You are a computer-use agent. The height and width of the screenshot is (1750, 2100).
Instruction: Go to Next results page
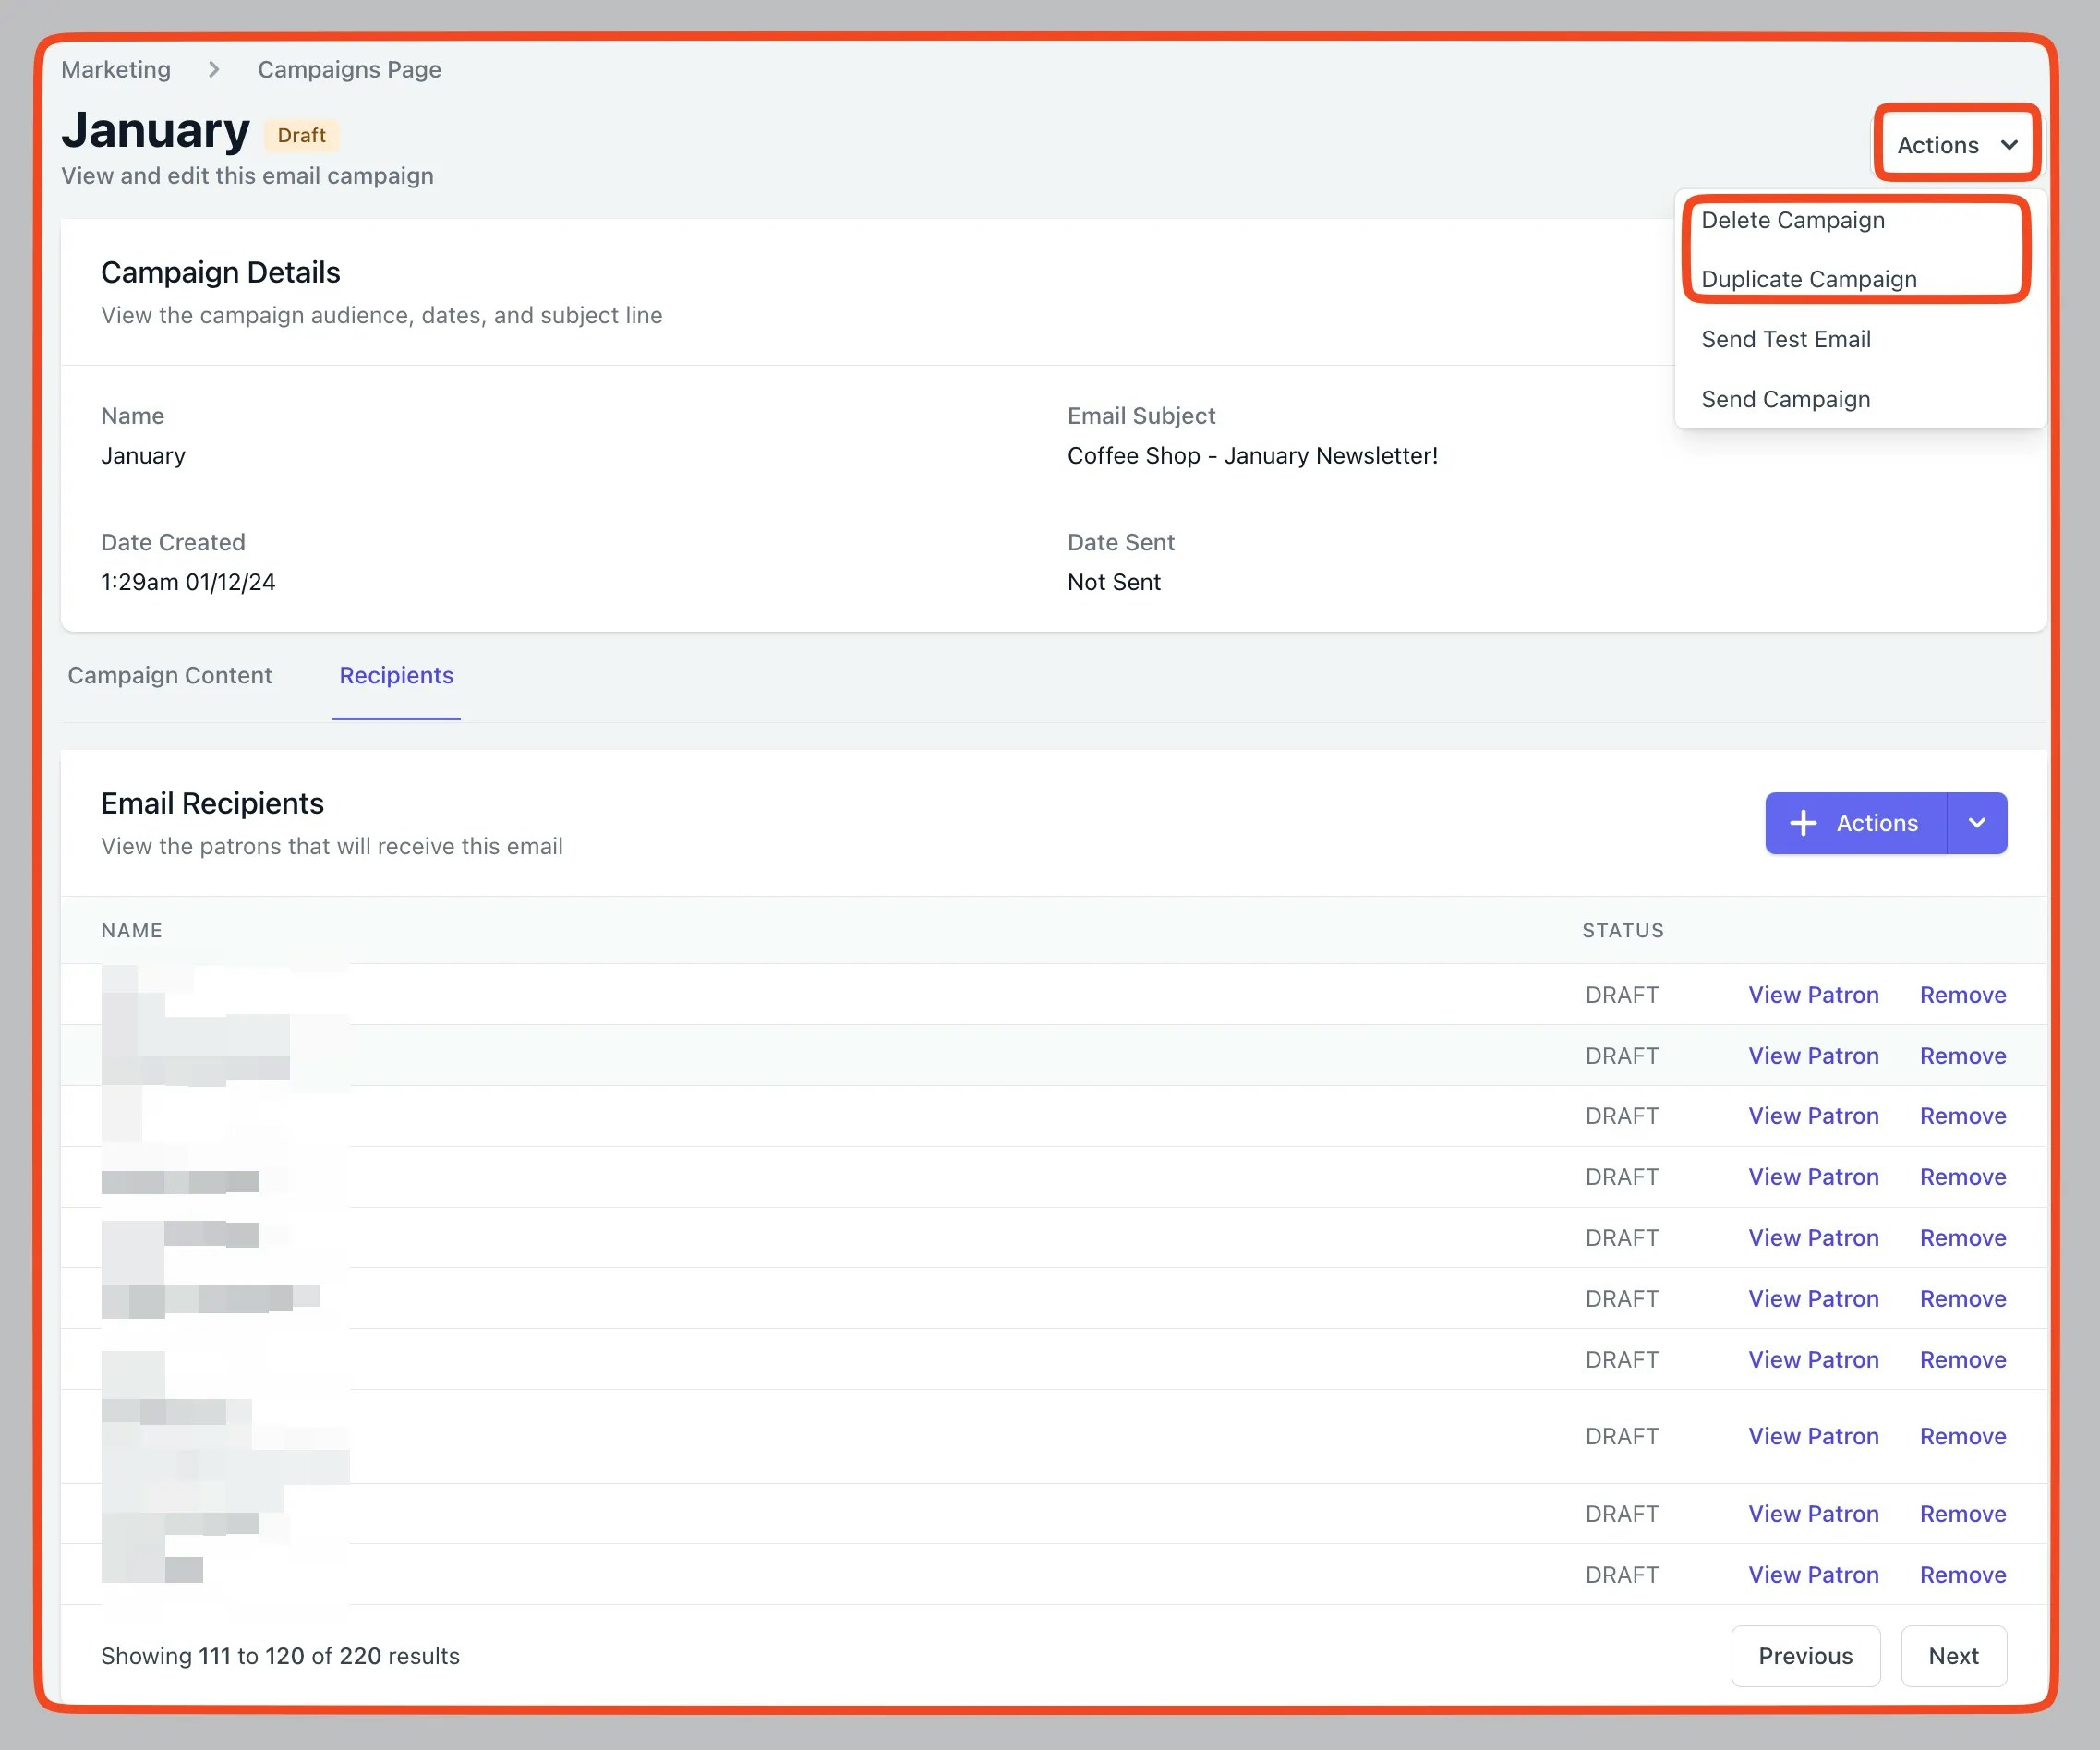click(1953, 1656)
